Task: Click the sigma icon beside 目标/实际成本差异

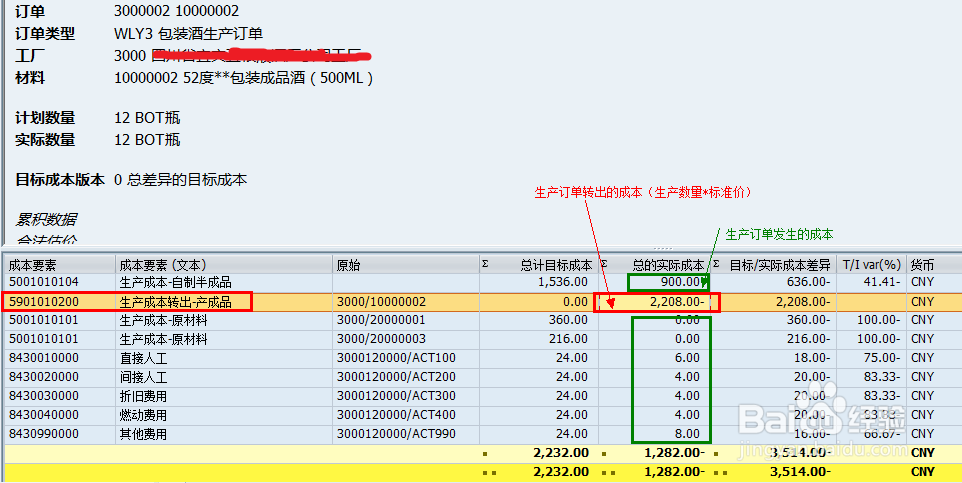Action: tap(716, 265)
